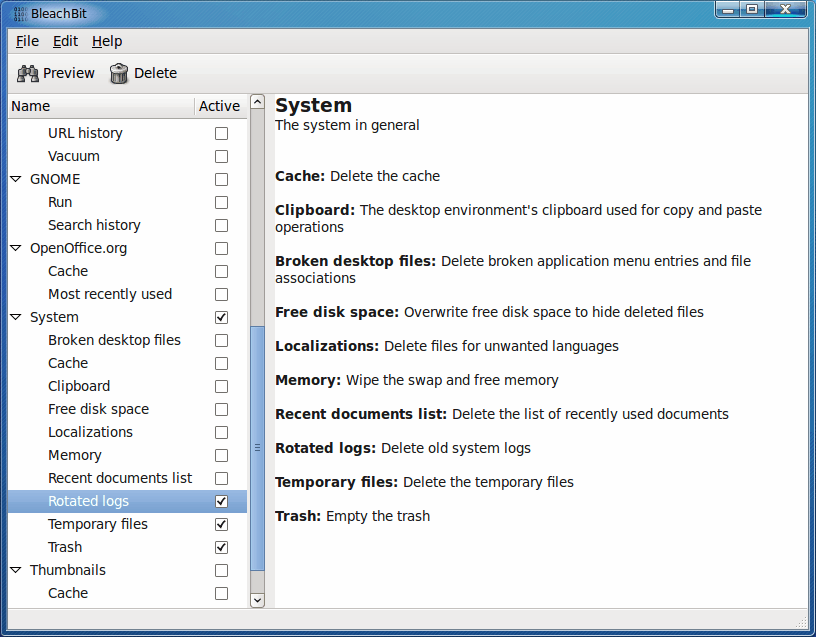This screenshot has width=816, height=637.
Task: Select the Search history row
Action: [x=128, y=225]
